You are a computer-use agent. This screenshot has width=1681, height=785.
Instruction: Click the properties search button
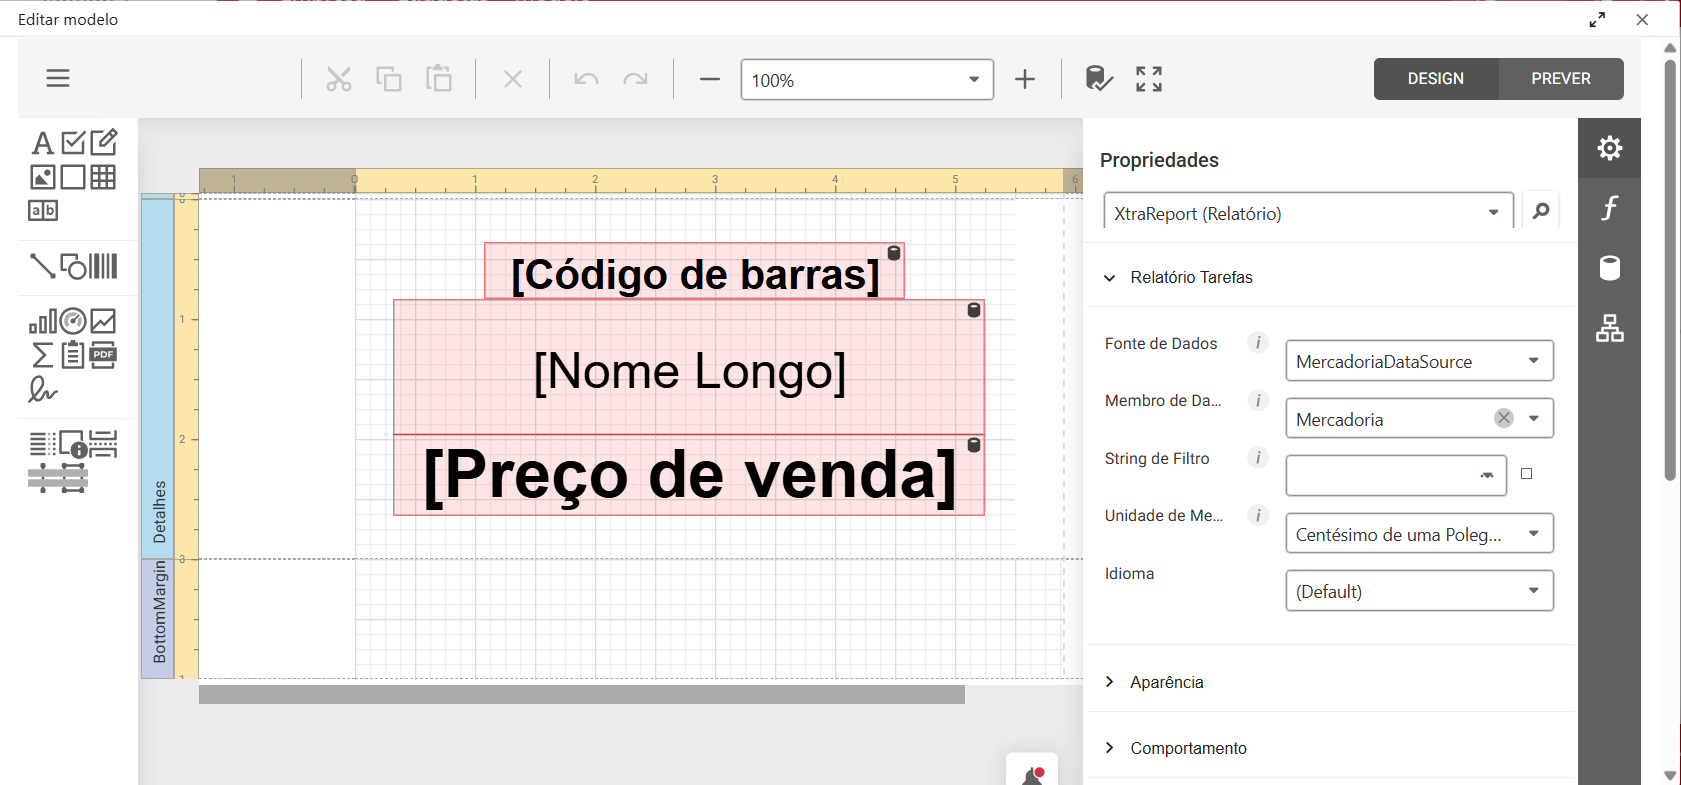coord(1540,211)
